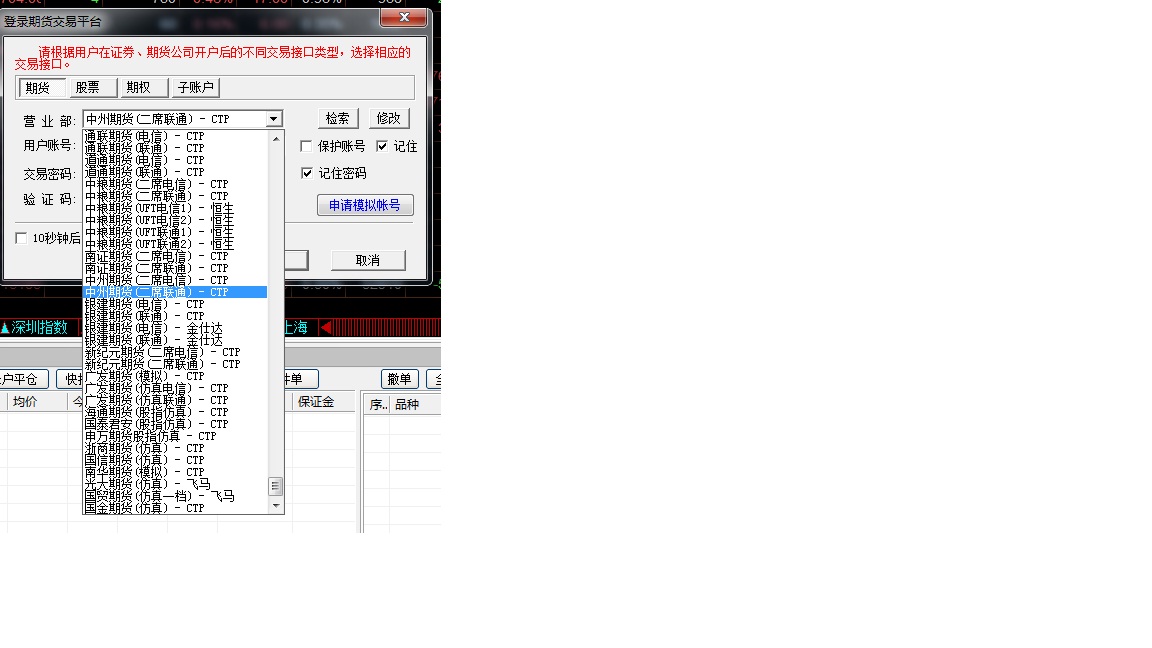Switch to the 子账户 tab
This screenshot has height=648, width=1152.
tap(195, 88)
